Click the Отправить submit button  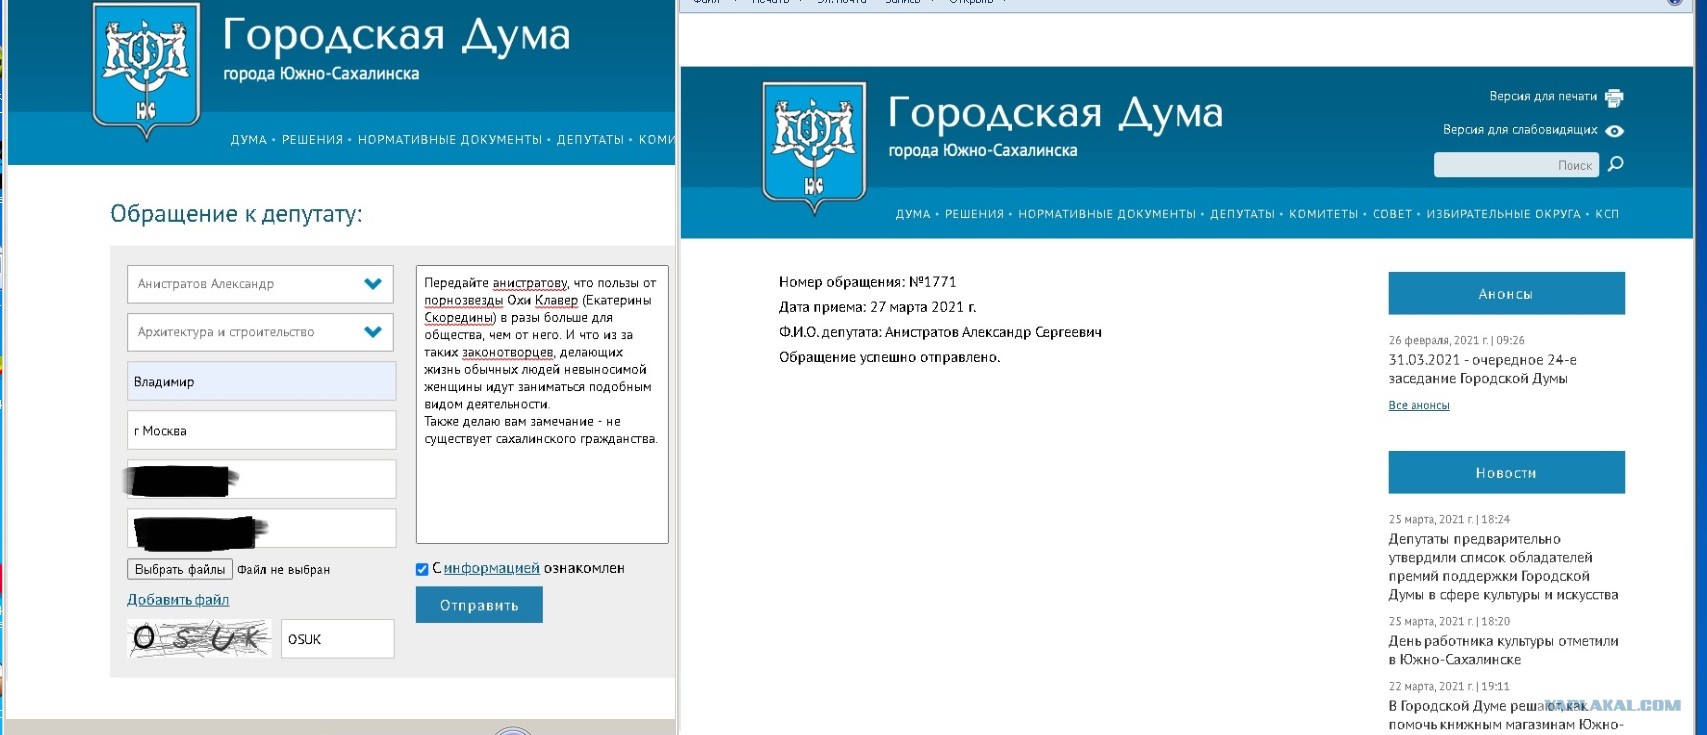[479, 605]
